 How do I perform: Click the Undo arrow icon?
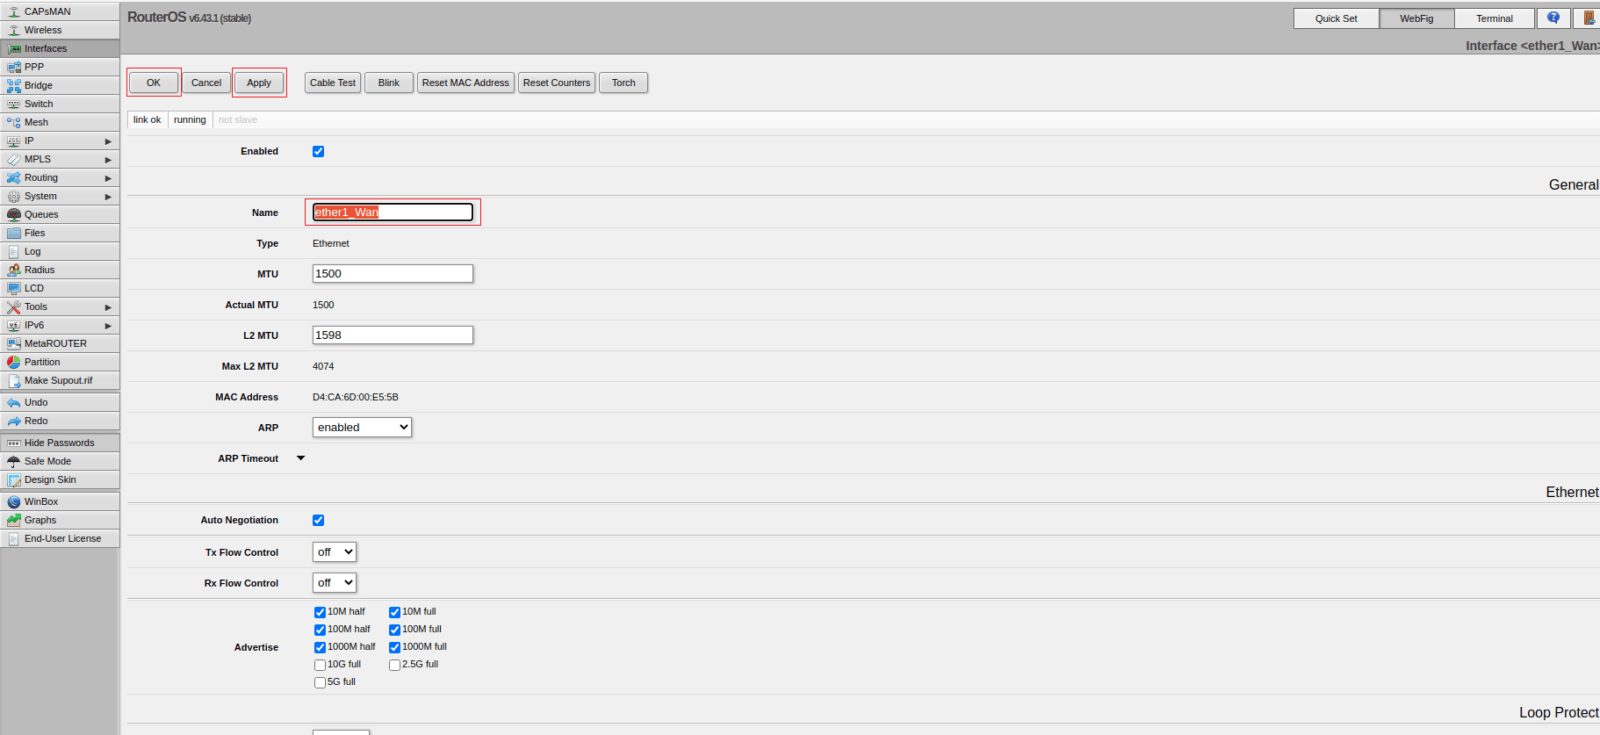(14, 403)
